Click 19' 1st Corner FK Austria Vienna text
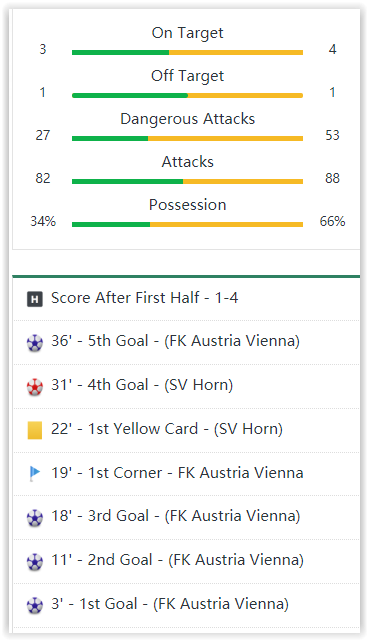The width and height of the screenshot is (368, 641). click(x=177, y=473)
